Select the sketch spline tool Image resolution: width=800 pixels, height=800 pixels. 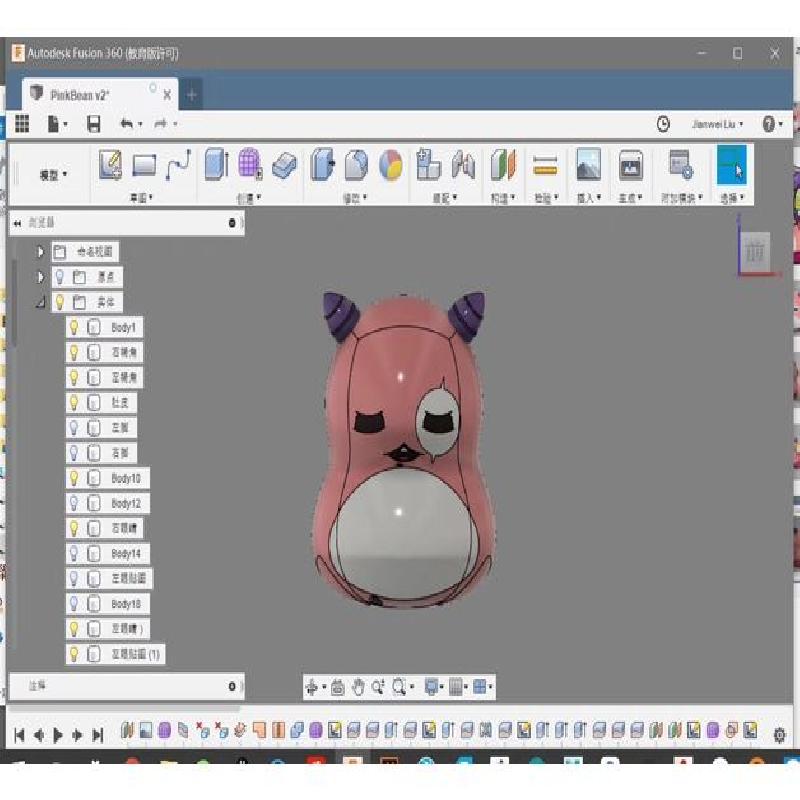pos(179,165)
